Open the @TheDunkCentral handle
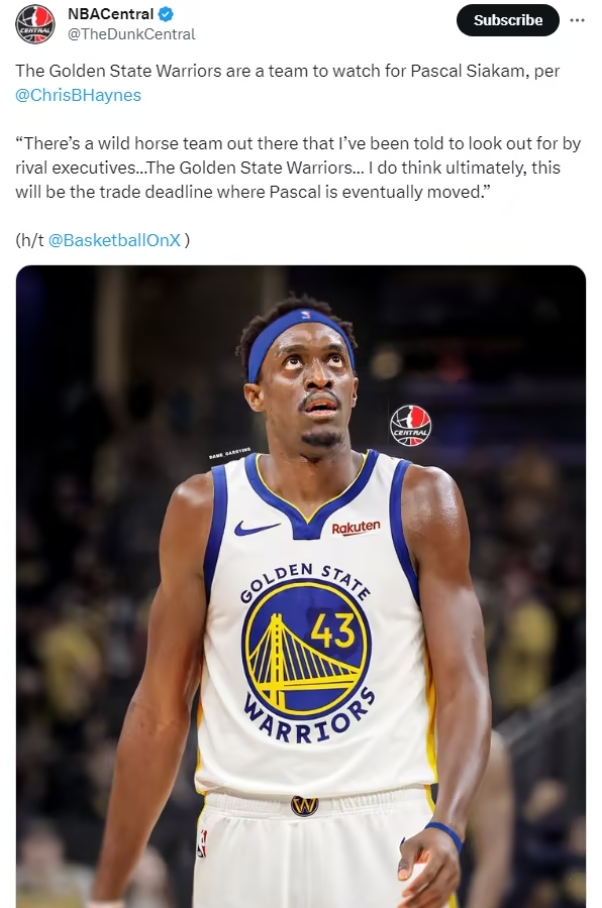Image resolution: width=602 pixels, height=908 pixels. tap(131, 34)
